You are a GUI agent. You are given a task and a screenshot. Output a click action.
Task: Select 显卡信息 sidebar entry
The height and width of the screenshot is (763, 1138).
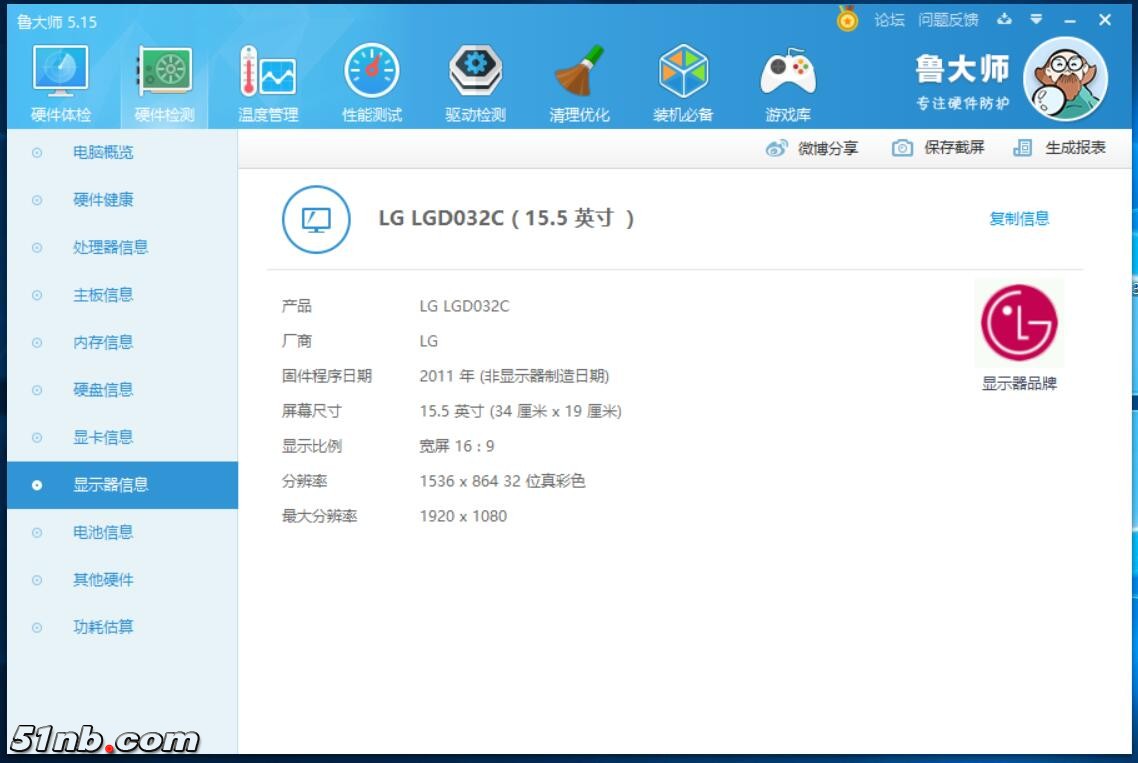103,438
